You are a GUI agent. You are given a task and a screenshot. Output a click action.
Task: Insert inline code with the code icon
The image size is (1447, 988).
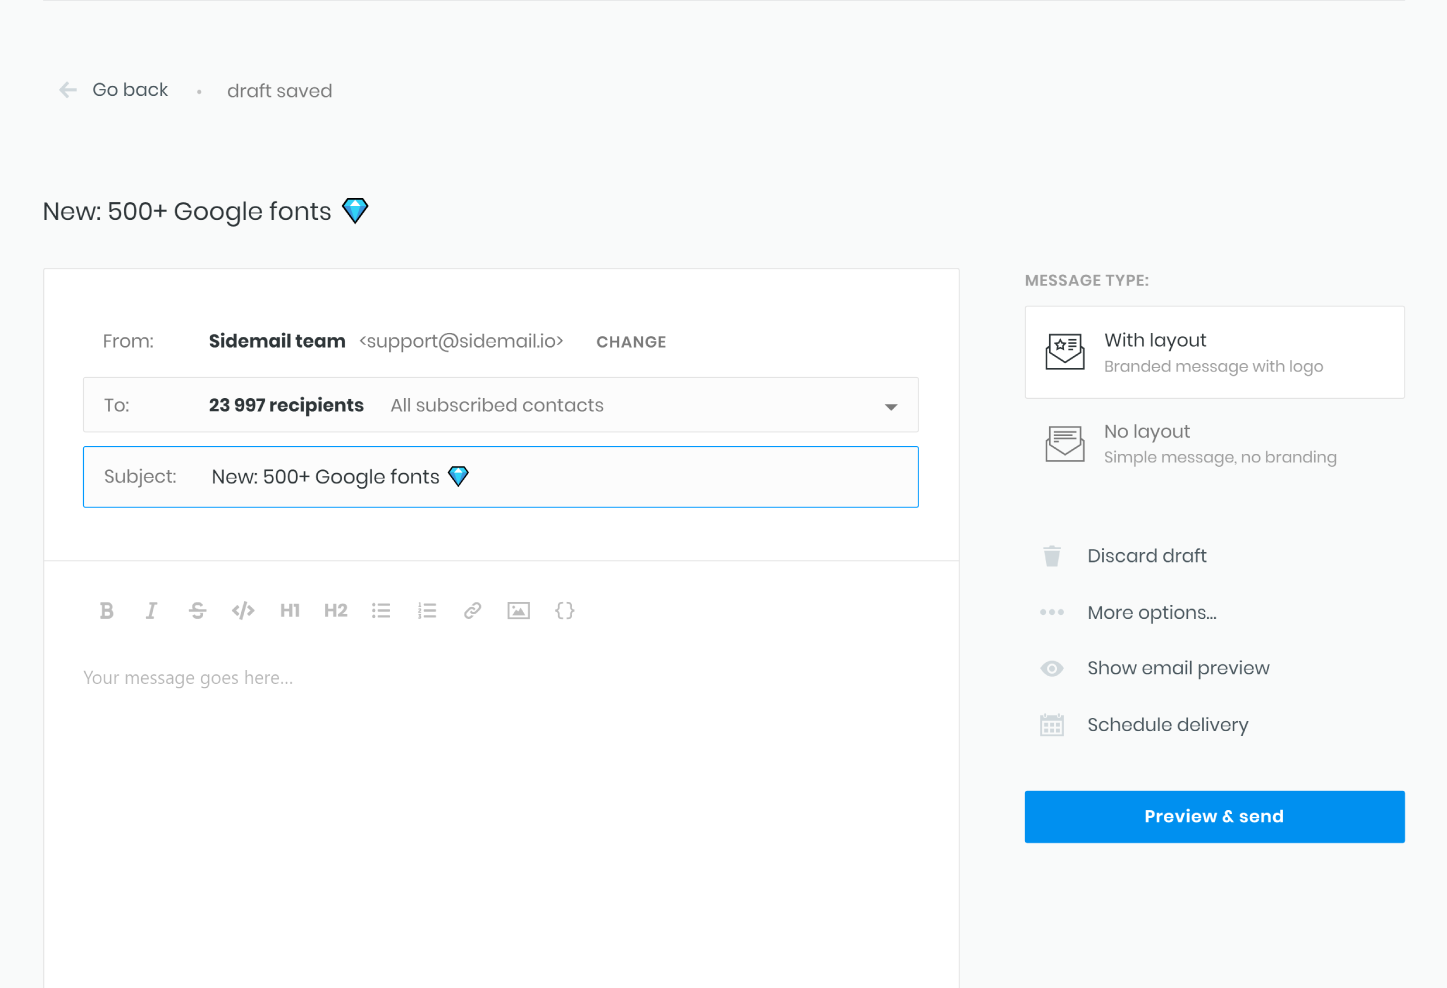click(243, 611)
